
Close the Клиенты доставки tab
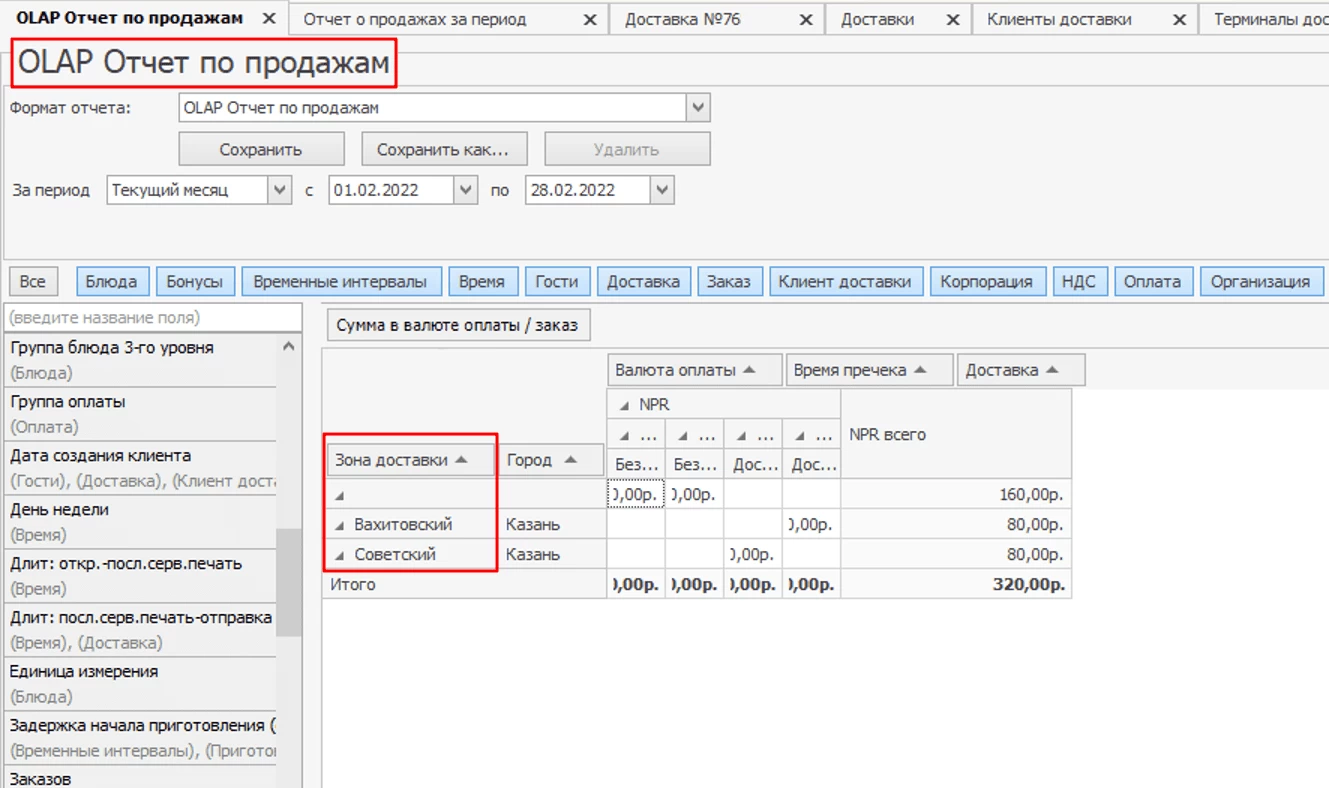pyautogui.click(x=1180, y=20)
